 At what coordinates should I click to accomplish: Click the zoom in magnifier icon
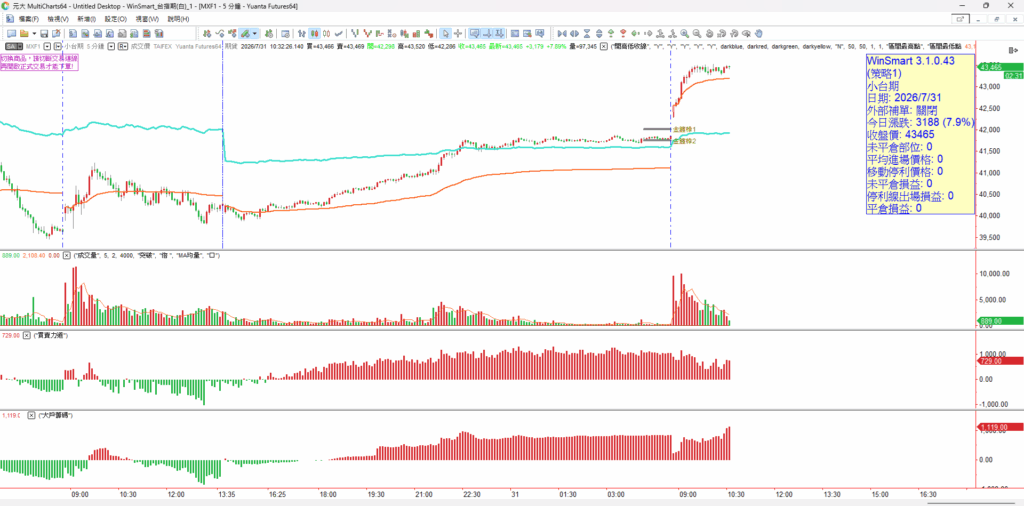point(684,33)
